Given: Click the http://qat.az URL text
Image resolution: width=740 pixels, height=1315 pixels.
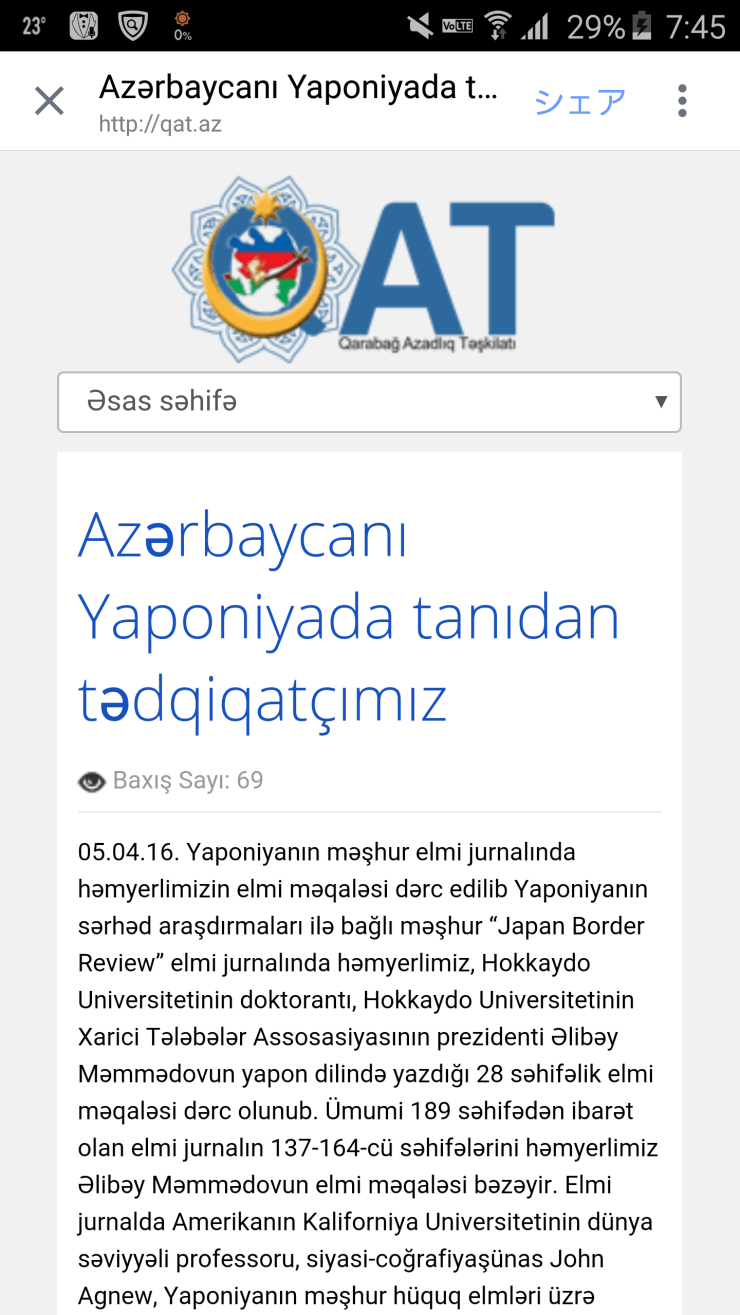Looking at the screenshot, I should click(160, 125).
